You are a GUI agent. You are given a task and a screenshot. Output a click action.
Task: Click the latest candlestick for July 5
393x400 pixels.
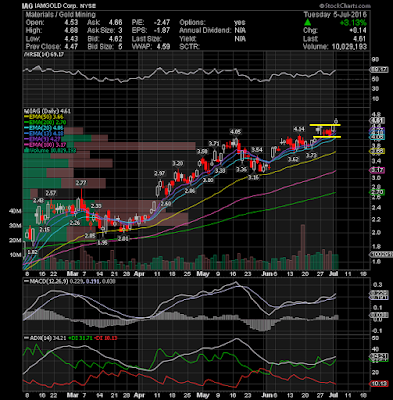[336, 121]
